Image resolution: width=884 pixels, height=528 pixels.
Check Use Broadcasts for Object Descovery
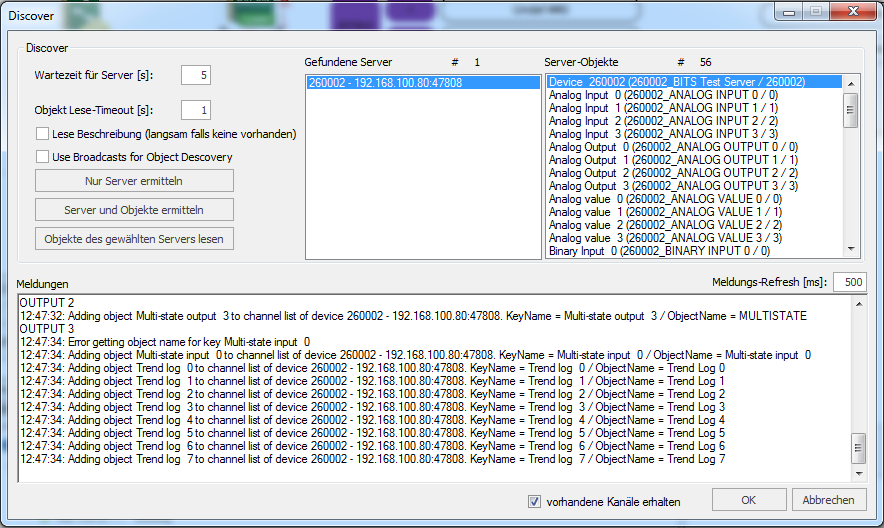42,157
